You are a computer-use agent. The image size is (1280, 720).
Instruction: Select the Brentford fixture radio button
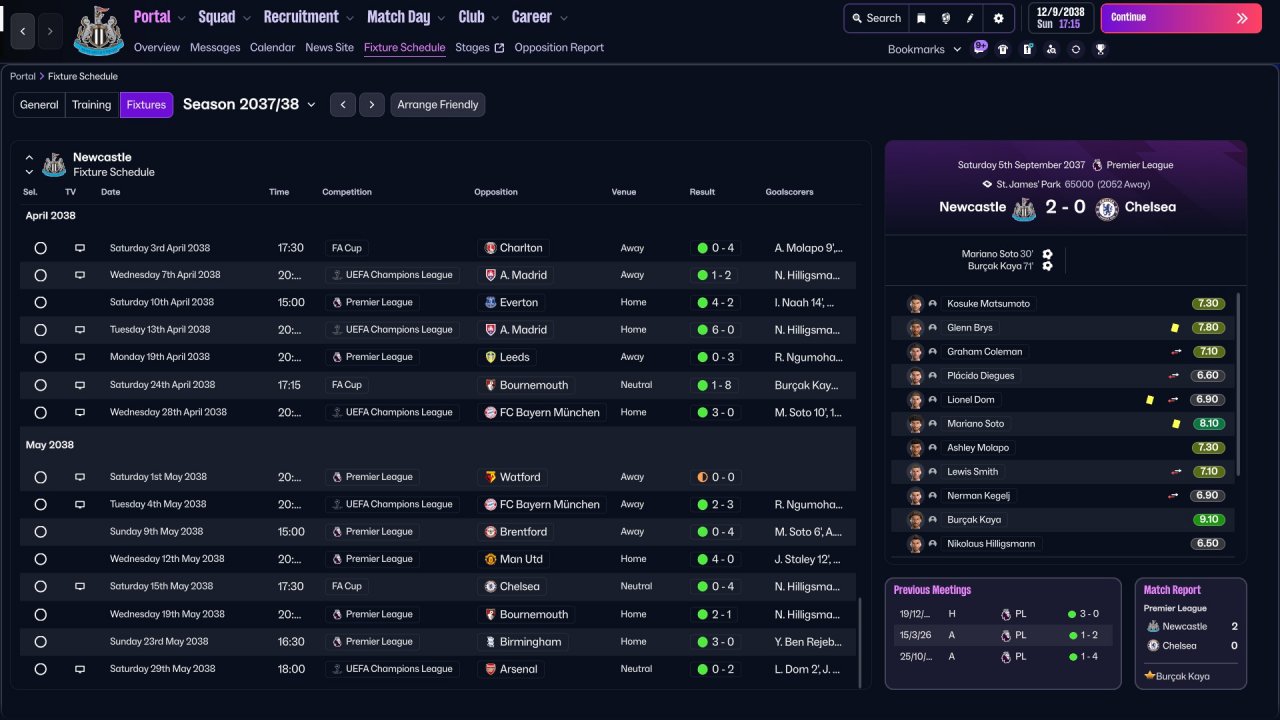[40, 532]
